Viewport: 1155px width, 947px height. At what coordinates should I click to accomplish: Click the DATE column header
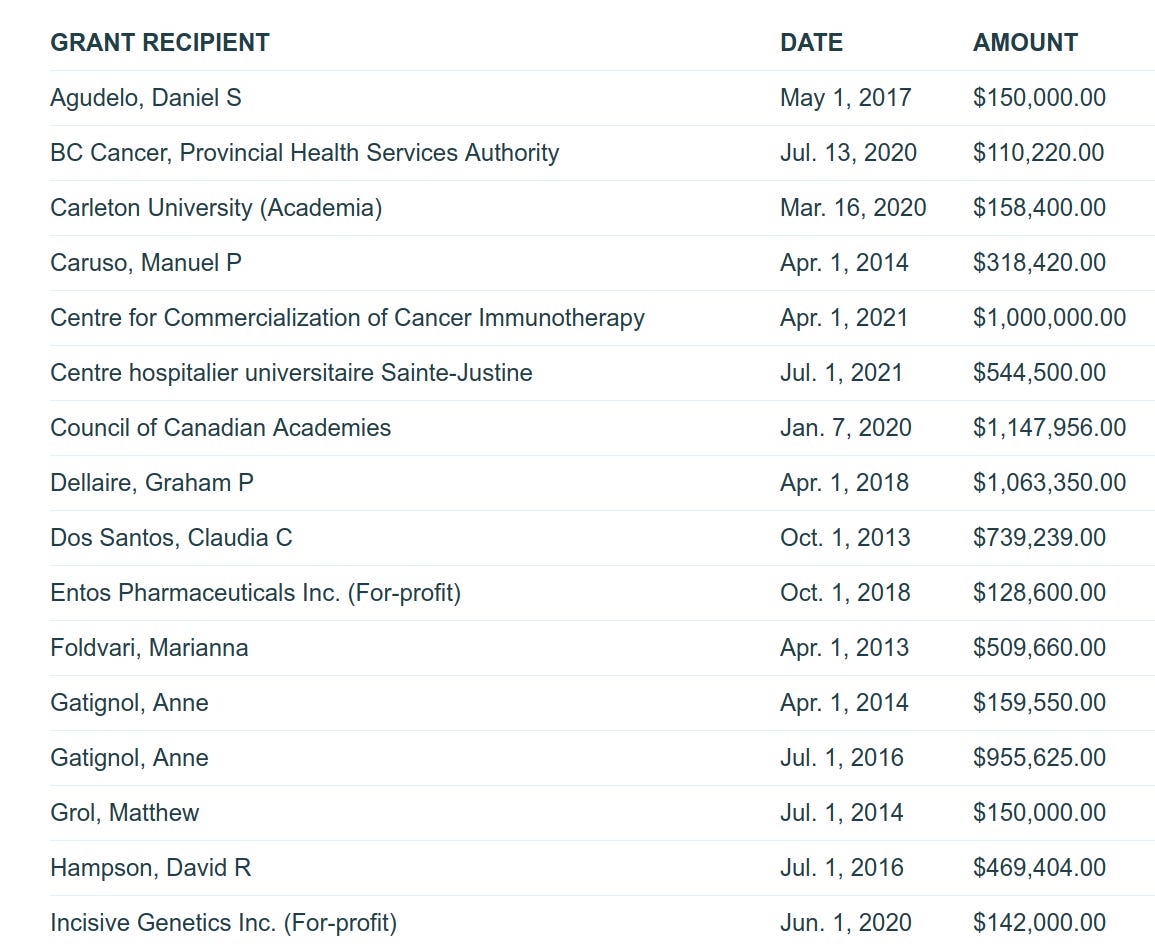[811, 43]
